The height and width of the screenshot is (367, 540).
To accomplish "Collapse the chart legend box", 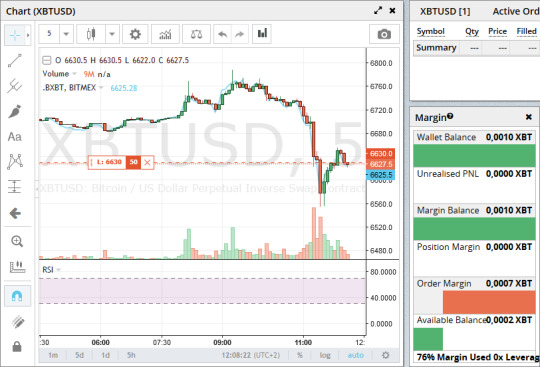I will click(46, 61).
